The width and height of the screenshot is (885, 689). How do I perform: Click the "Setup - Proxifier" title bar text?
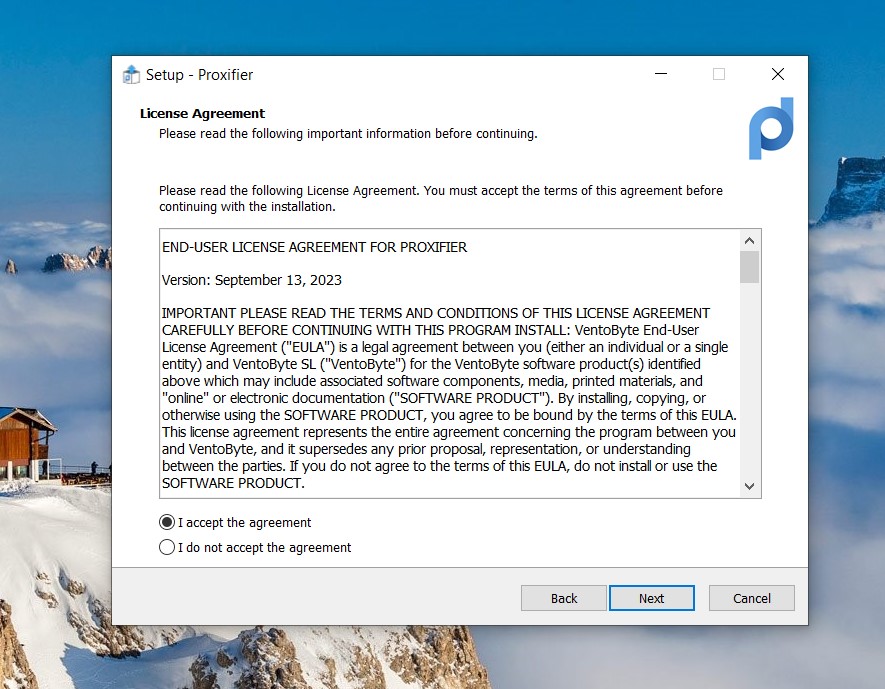click(x=199, y=75)
